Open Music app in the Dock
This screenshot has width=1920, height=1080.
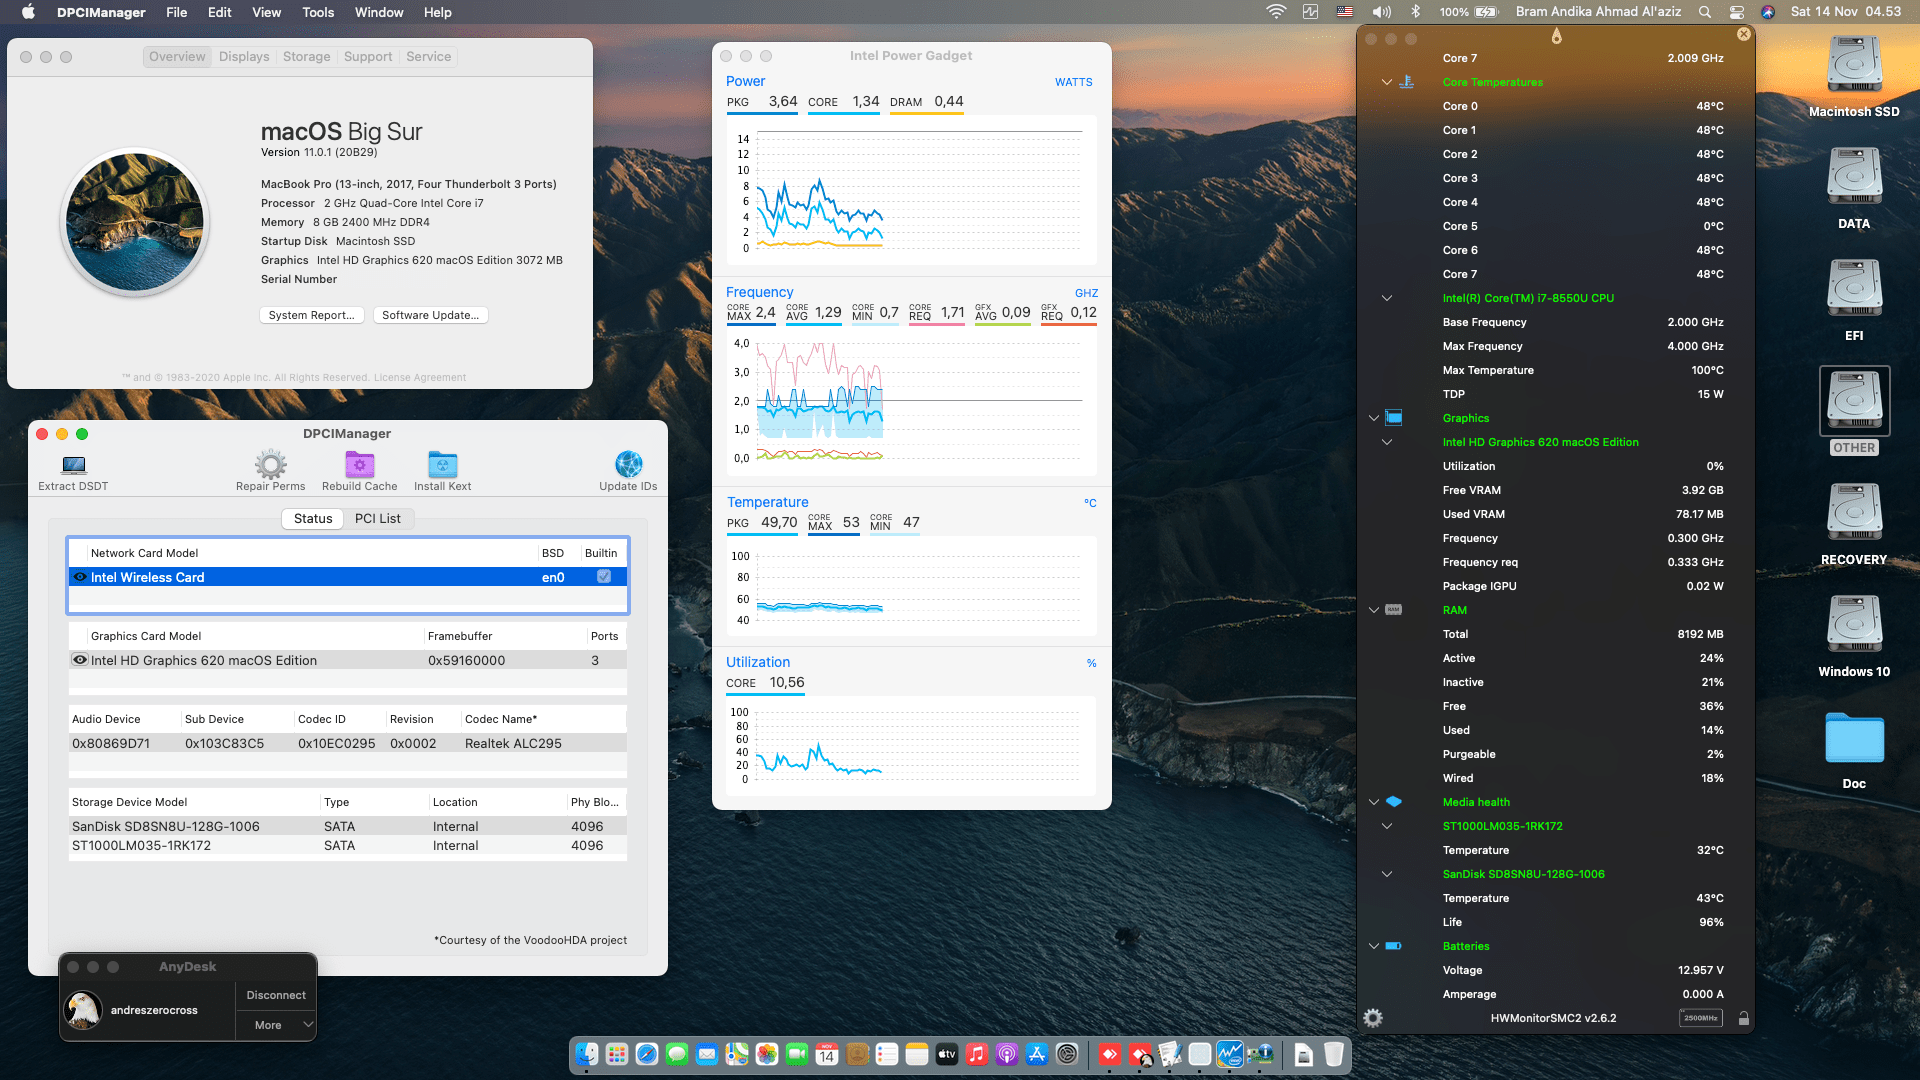(977, 1054)
